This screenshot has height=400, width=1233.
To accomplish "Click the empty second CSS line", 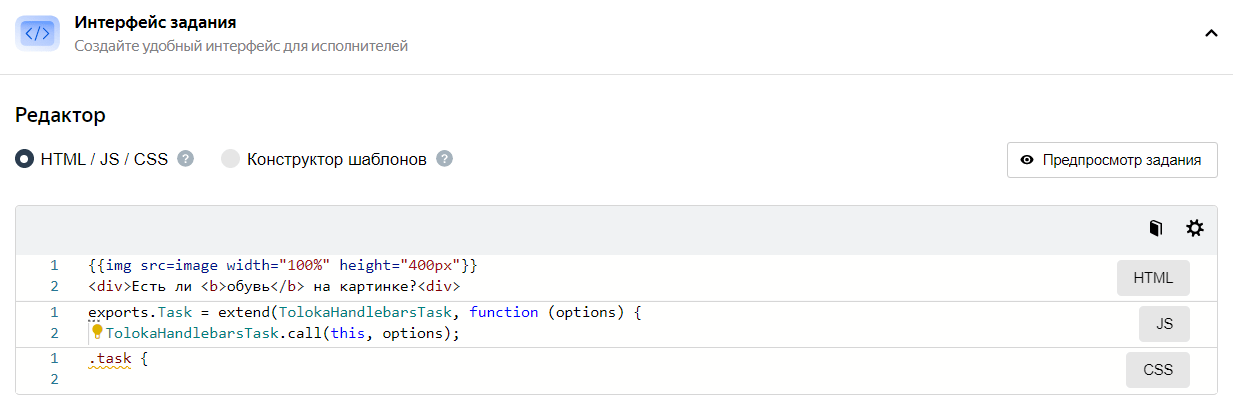I will tap(400, 379).
